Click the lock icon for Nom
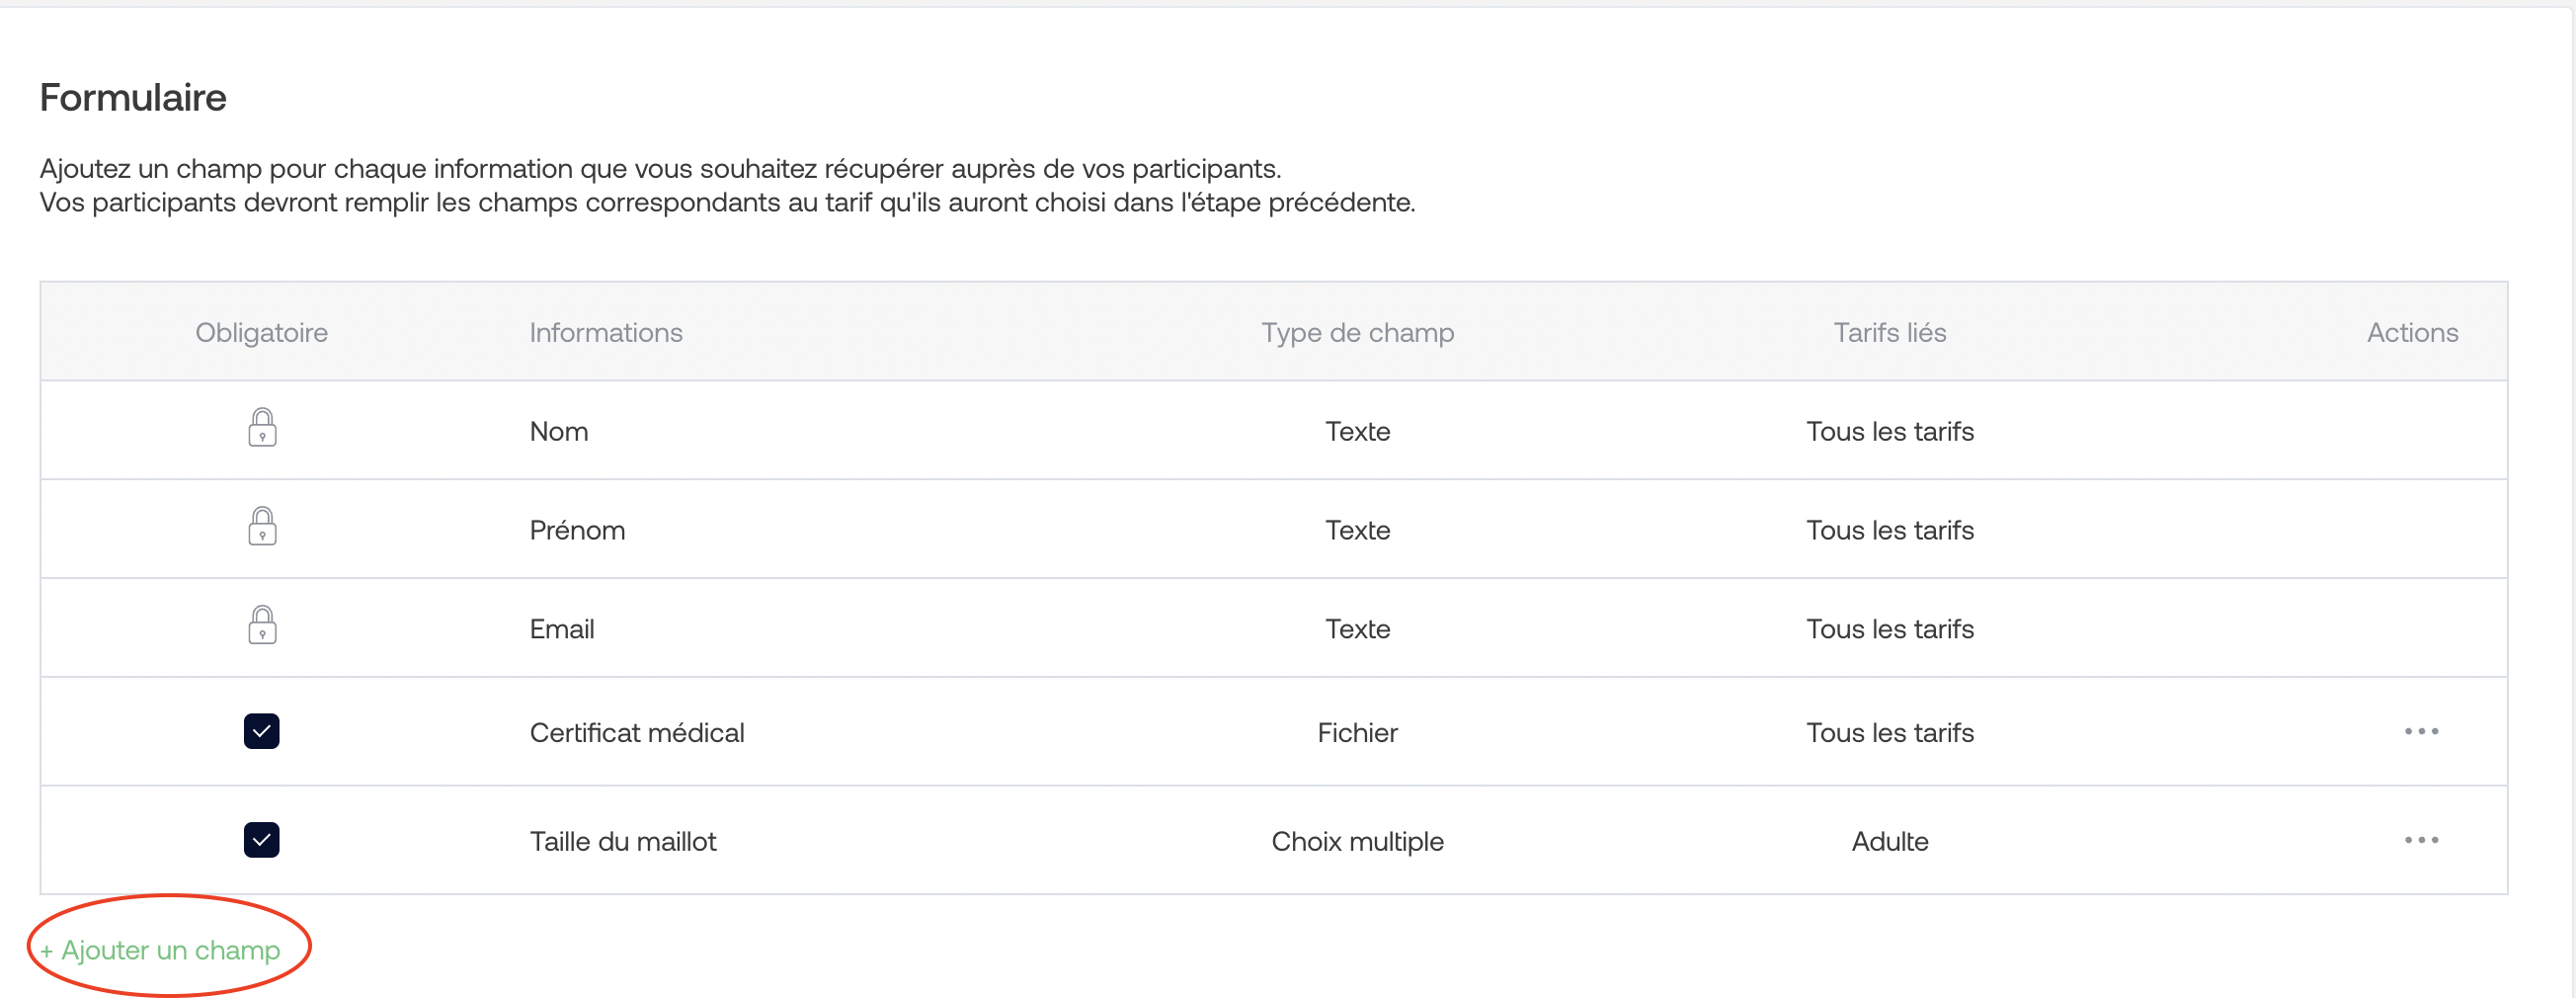 (x=262, y=428)
